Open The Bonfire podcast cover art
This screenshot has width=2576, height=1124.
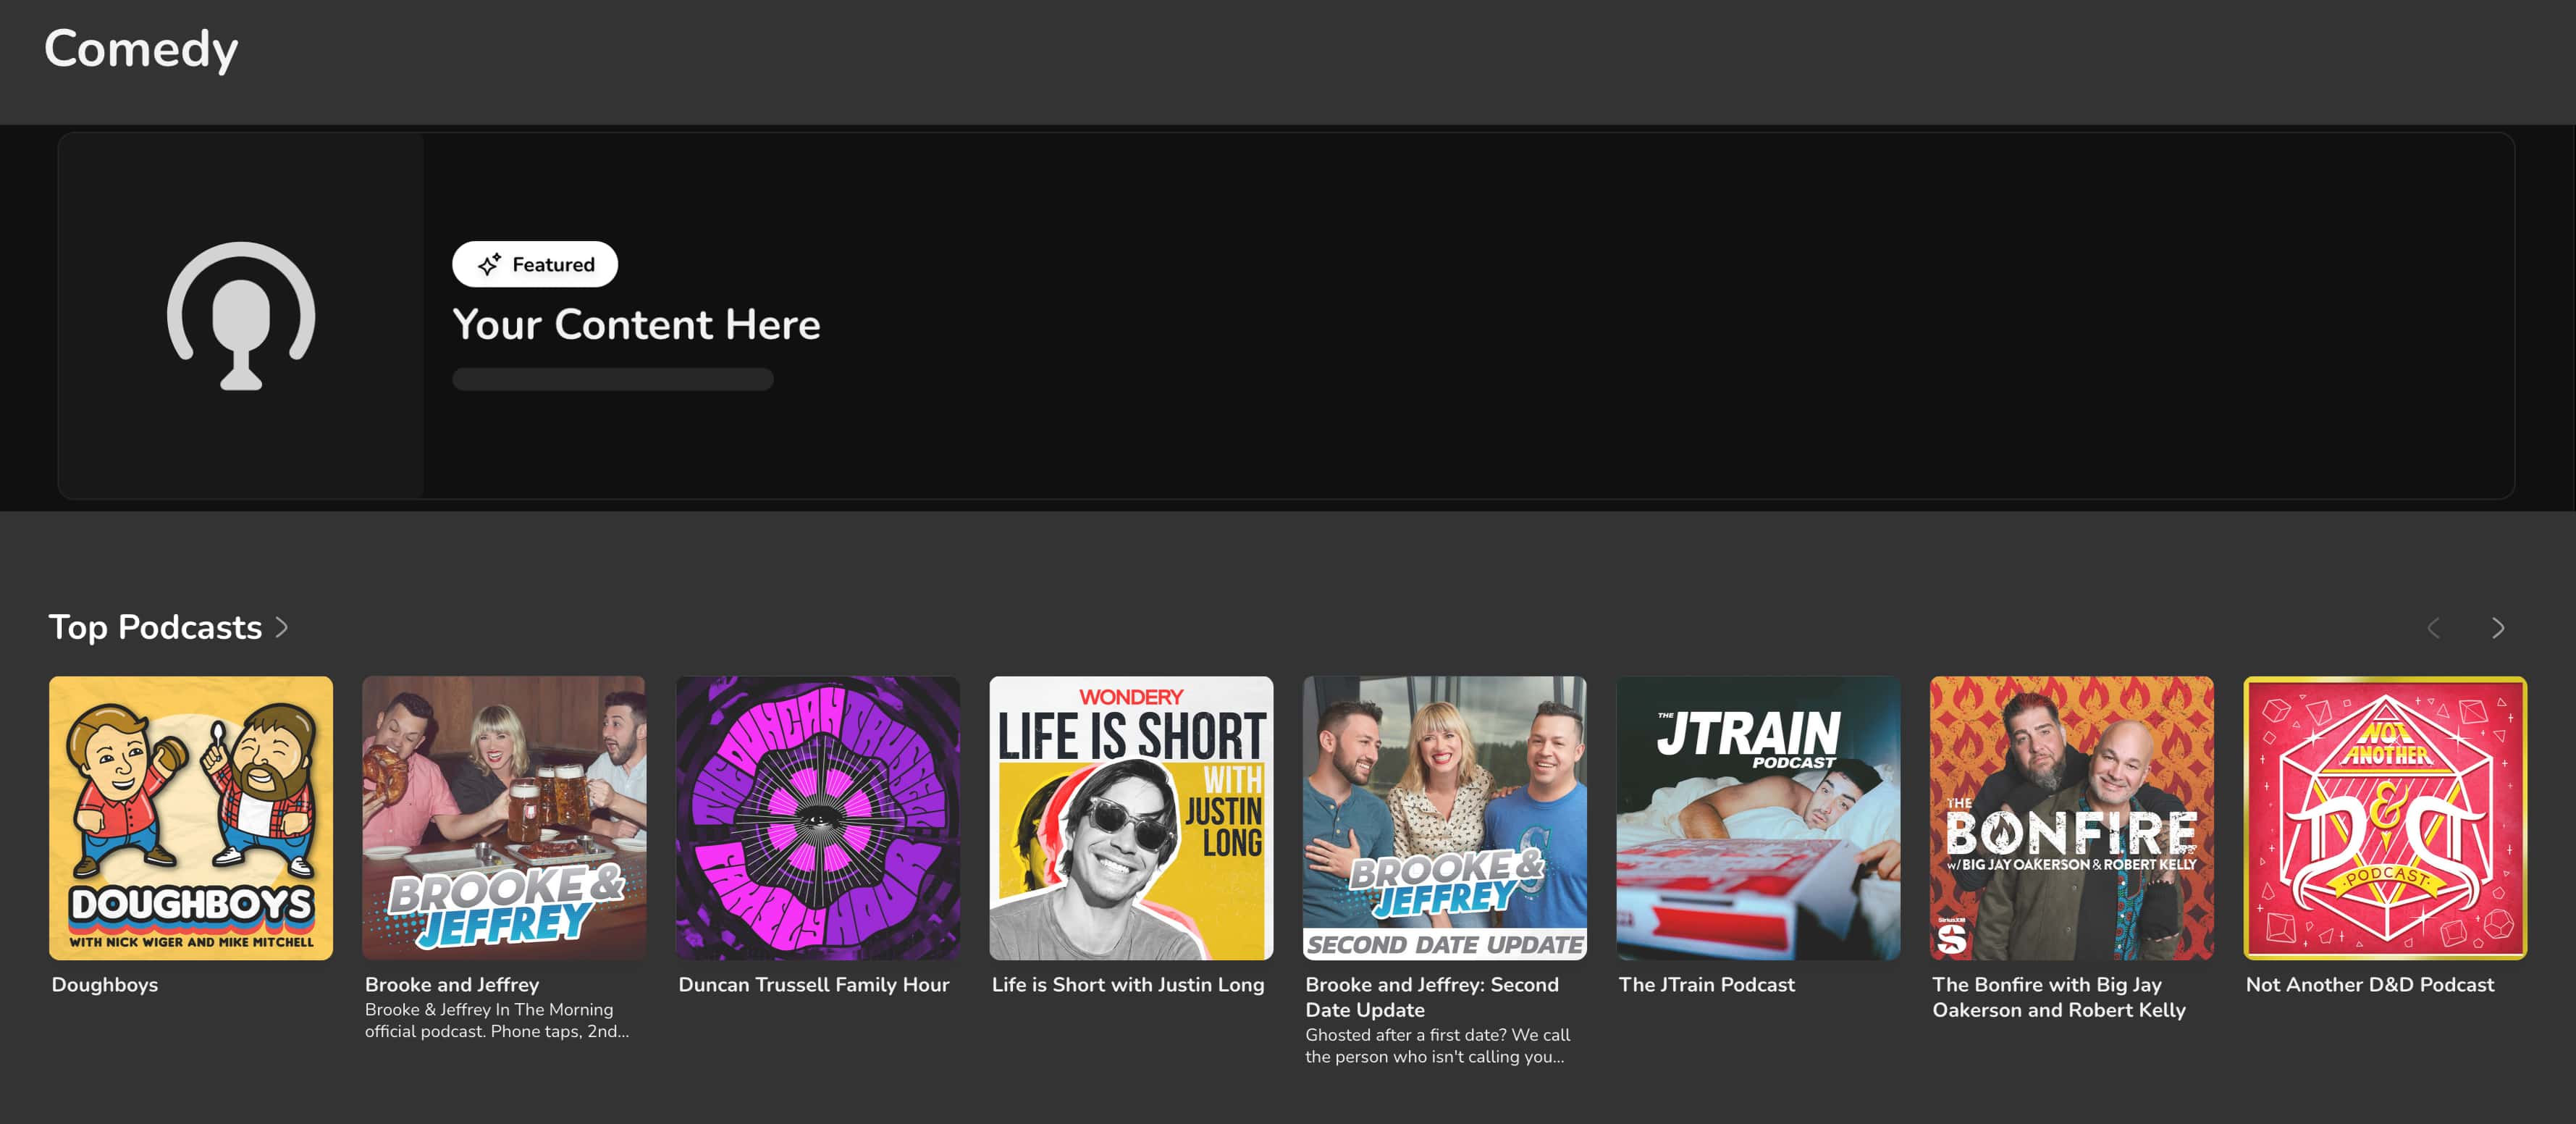(x=2072, y=818)
